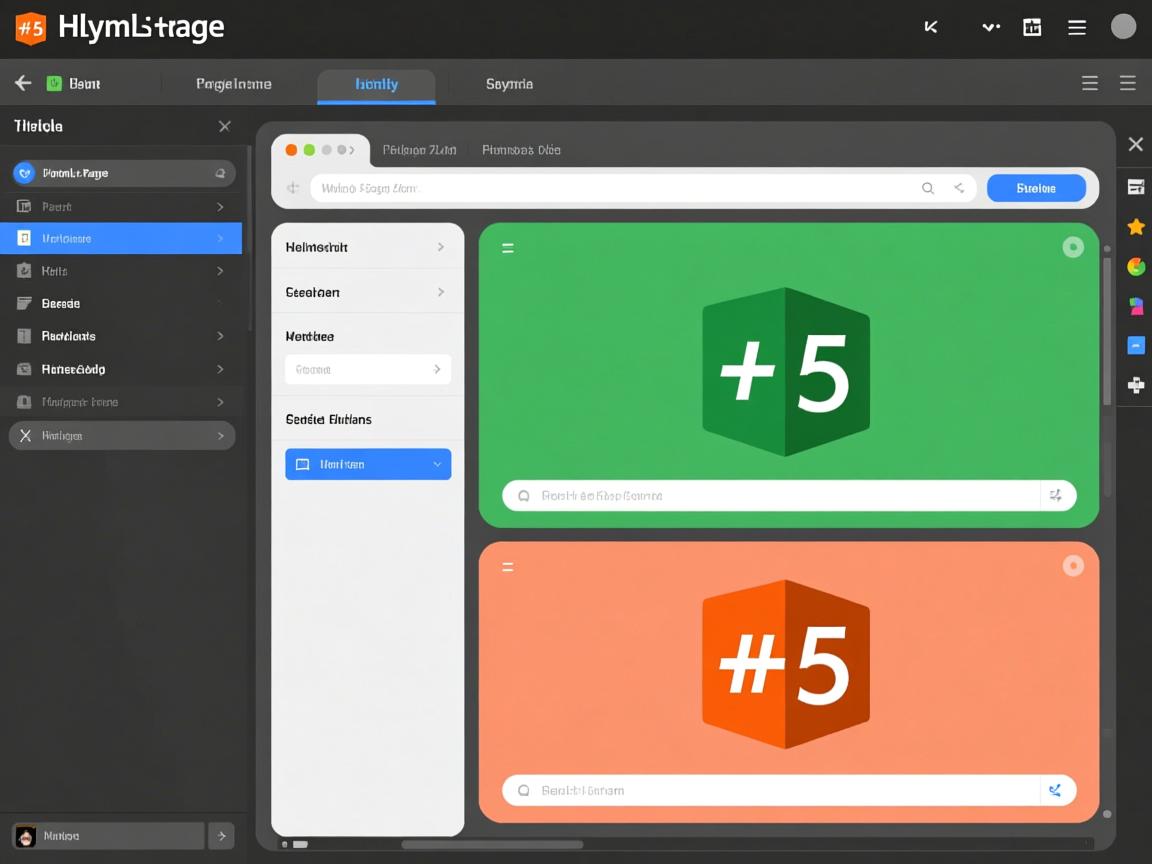Click the yellow star icon in right sidebar
Viewport: 1152px width, 864px height.
(x=1136, y=227)
